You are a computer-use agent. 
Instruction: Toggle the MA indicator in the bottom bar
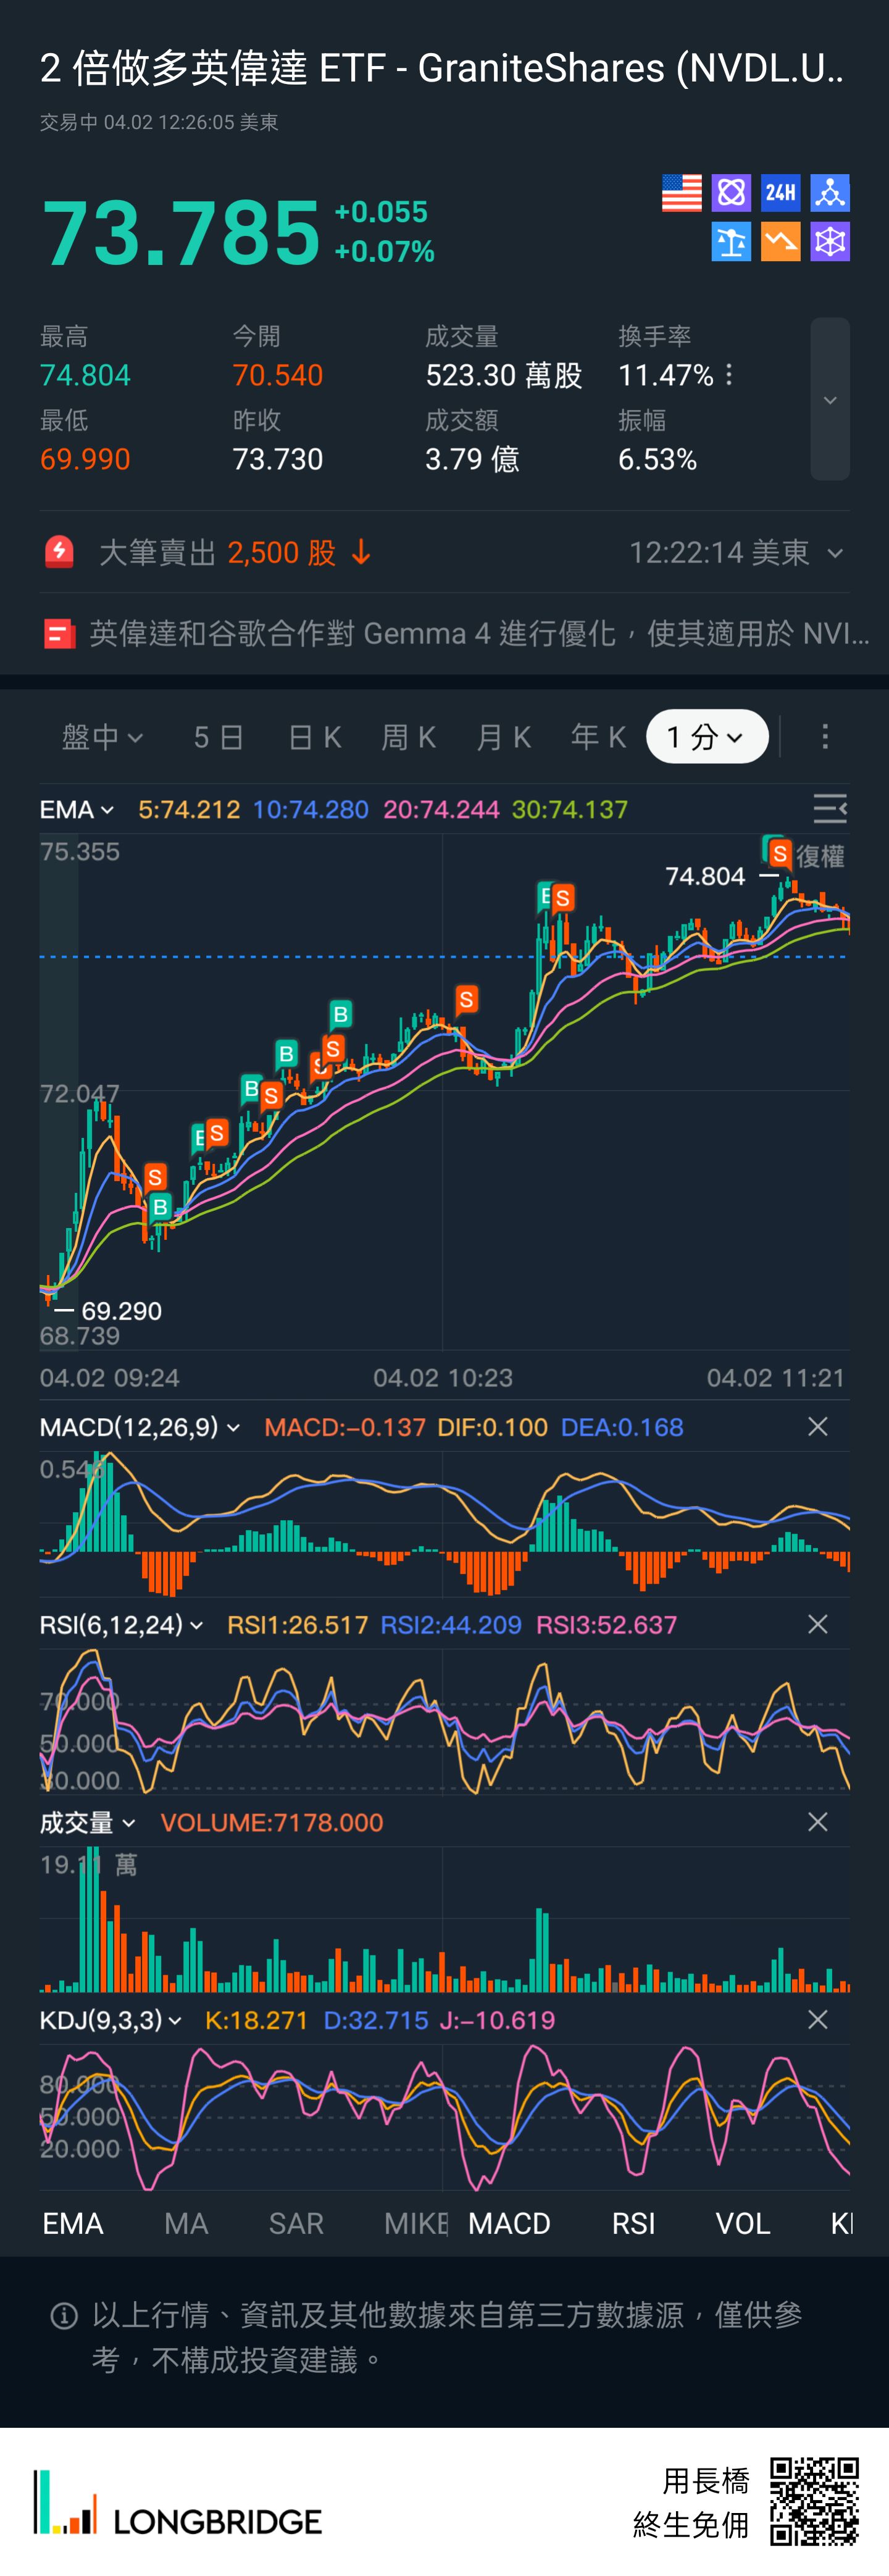186,2223
